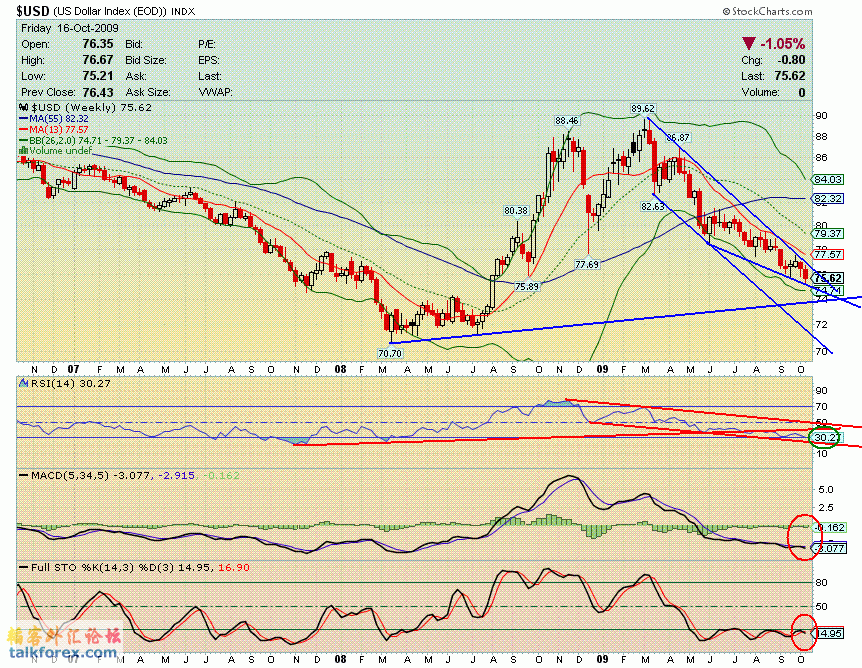
Task: Click the 16.90 red %D value
Action: pyautogui.click(x=234, y=567)
